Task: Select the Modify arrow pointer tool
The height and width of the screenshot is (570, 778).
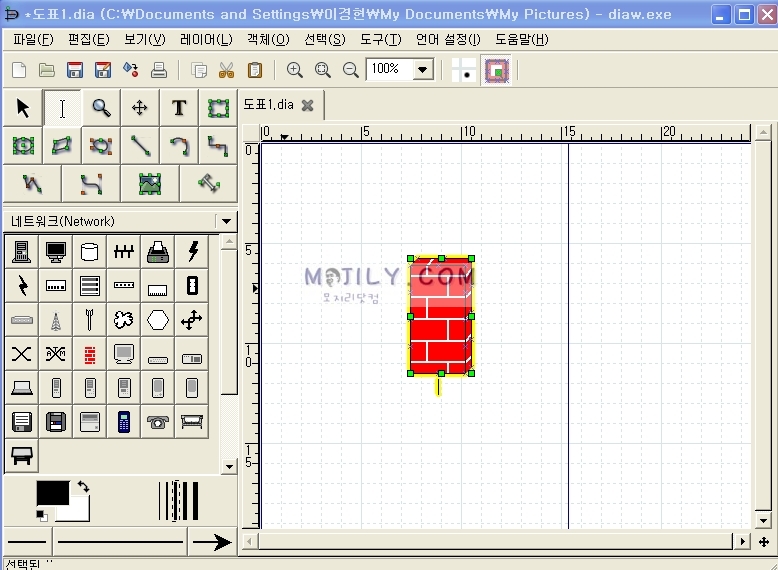Action: [x=23, y=108]
